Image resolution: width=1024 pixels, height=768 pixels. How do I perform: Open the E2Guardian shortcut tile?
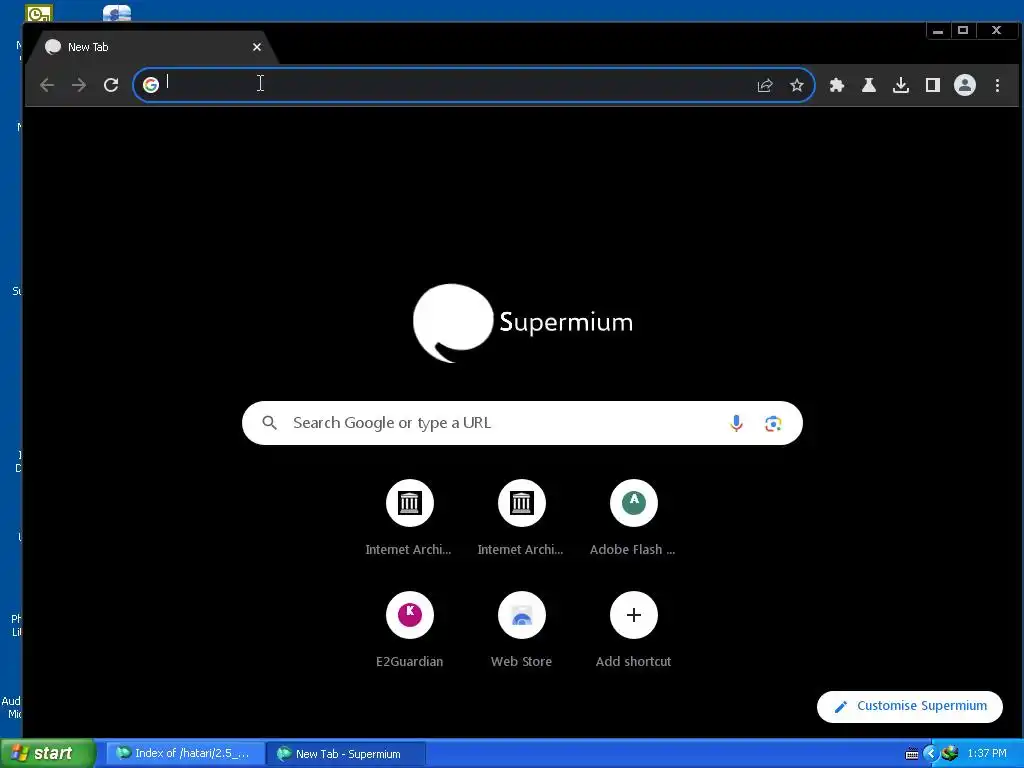click(x=409, y=630)
